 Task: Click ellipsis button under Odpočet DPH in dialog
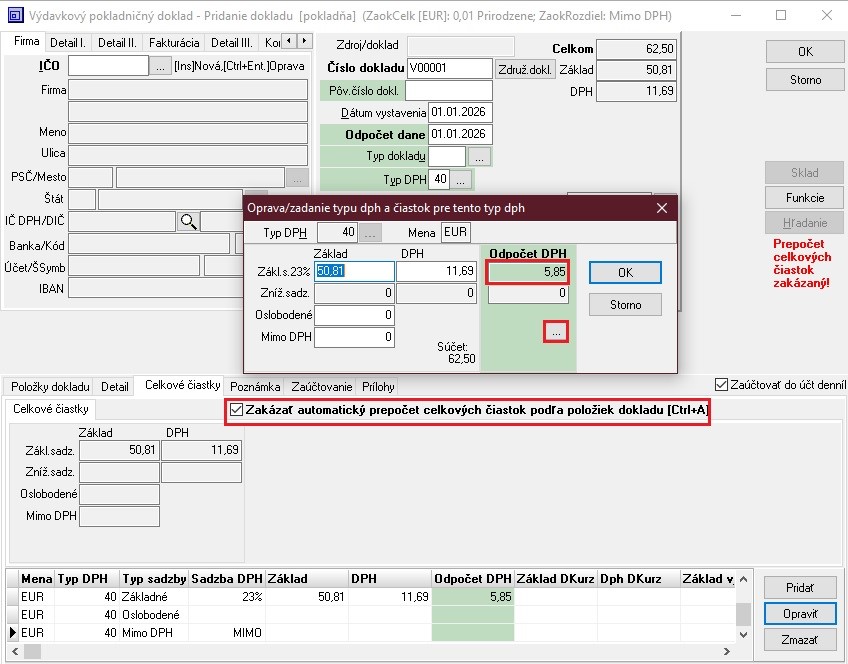(556, 331)
